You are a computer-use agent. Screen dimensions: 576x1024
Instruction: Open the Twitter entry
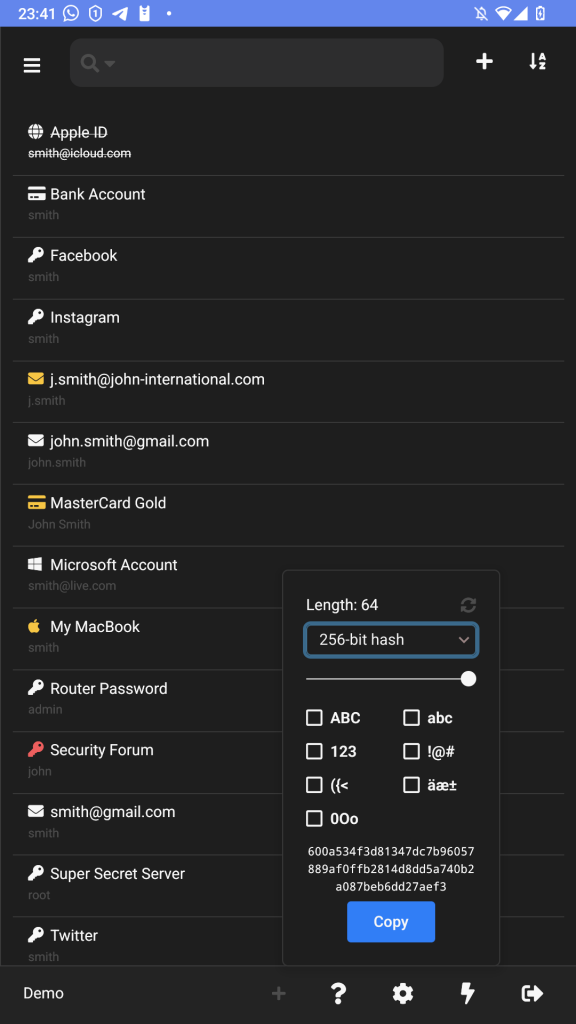click(150, 941)
